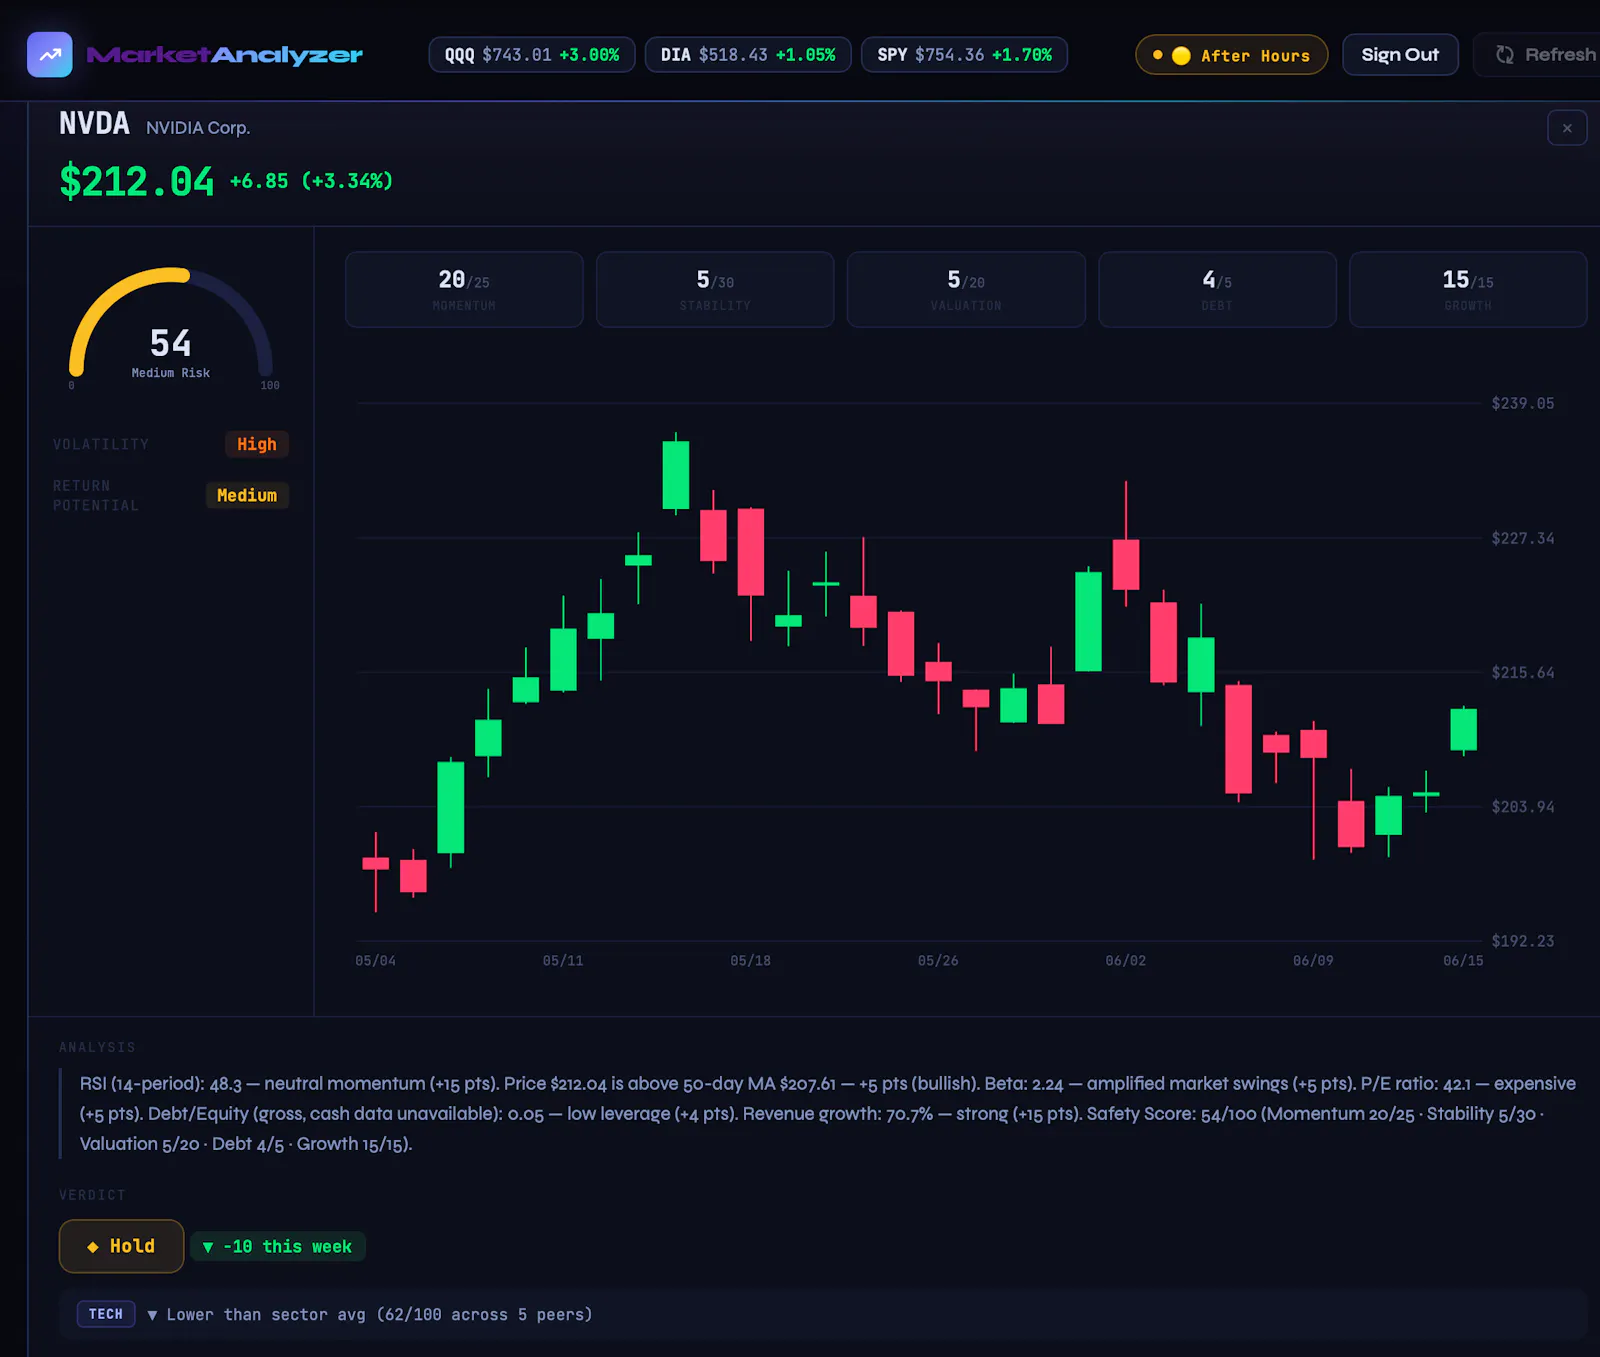The image size is (1600, 1357).
Task: Click the tallest green candlestick near 05/14
Action: pos(676,475)
